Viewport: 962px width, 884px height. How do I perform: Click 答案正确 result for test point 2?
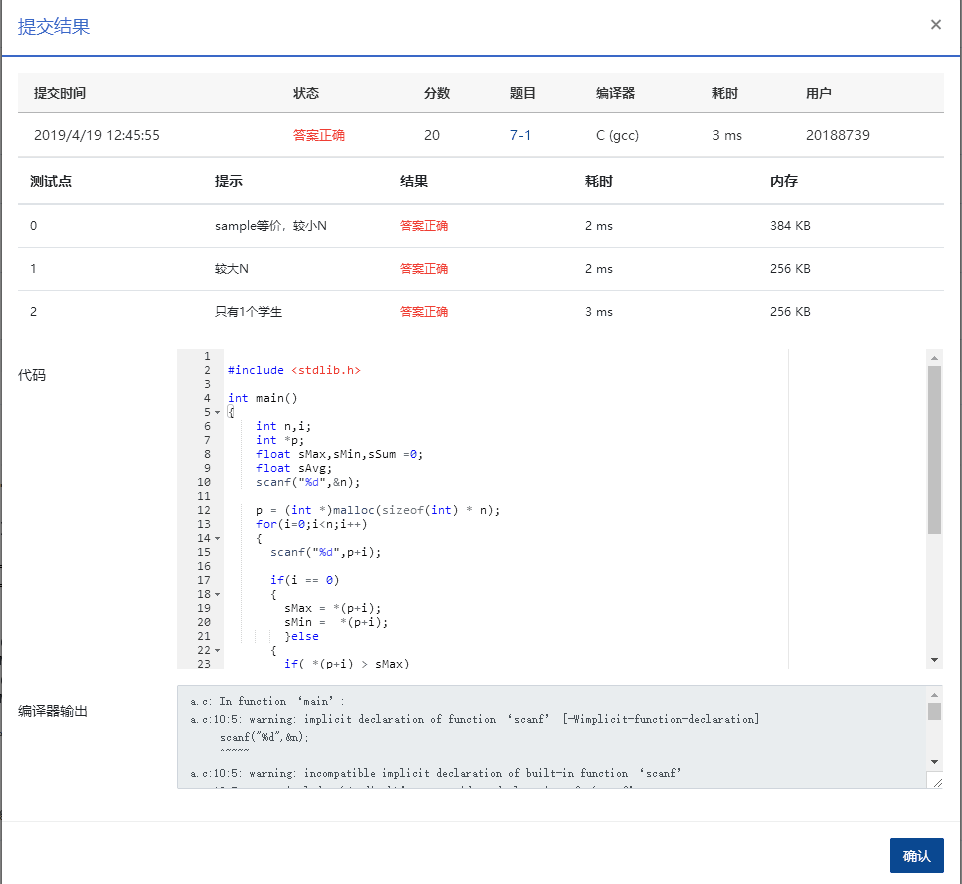point(423,312)
